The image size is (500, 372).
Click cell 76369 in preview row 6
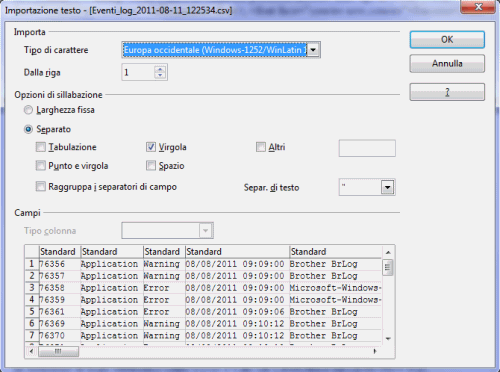tap(59, 324)
